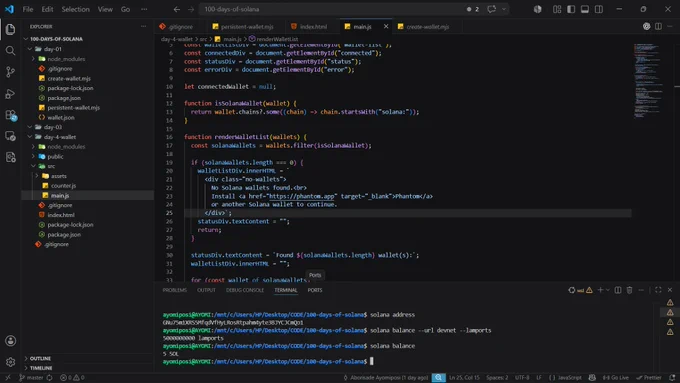Toggle the bottom panel visibility
Image resolution: width=680 pixels, height=383 pixels.
coord(585,9)
